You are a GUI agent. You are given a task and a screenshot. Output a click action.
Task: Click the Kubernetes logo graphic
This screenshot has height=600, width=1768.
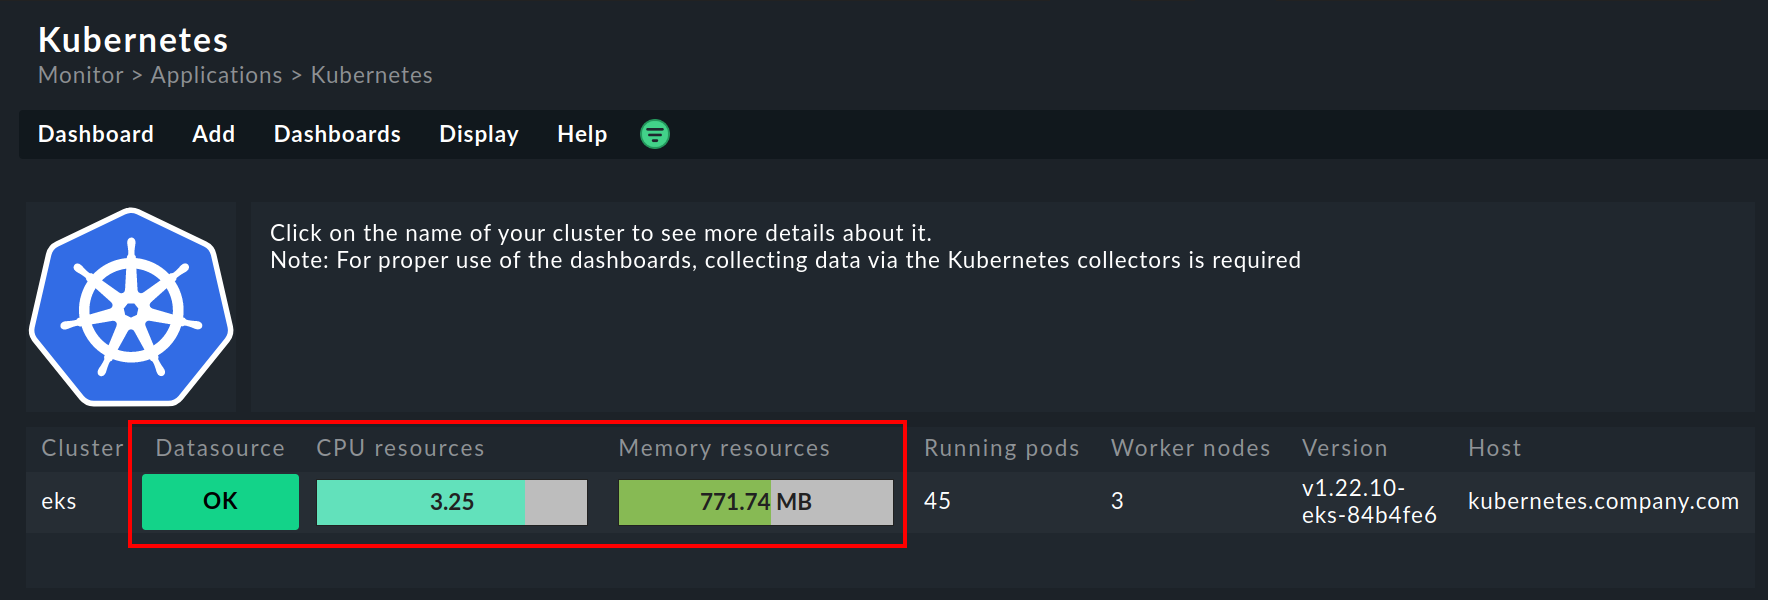(x=130, y=307)
